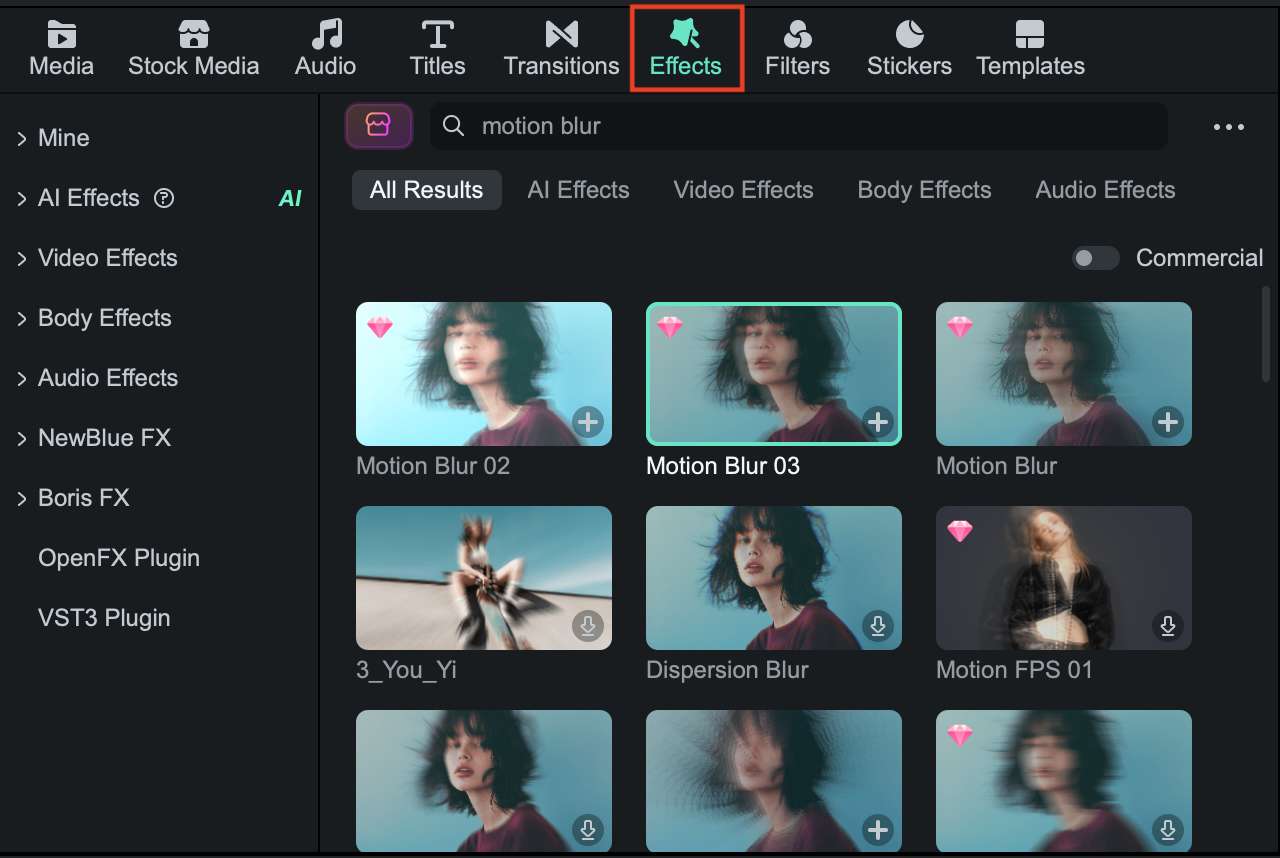Click the search field containing motion blur

click(x=799, y=126)
